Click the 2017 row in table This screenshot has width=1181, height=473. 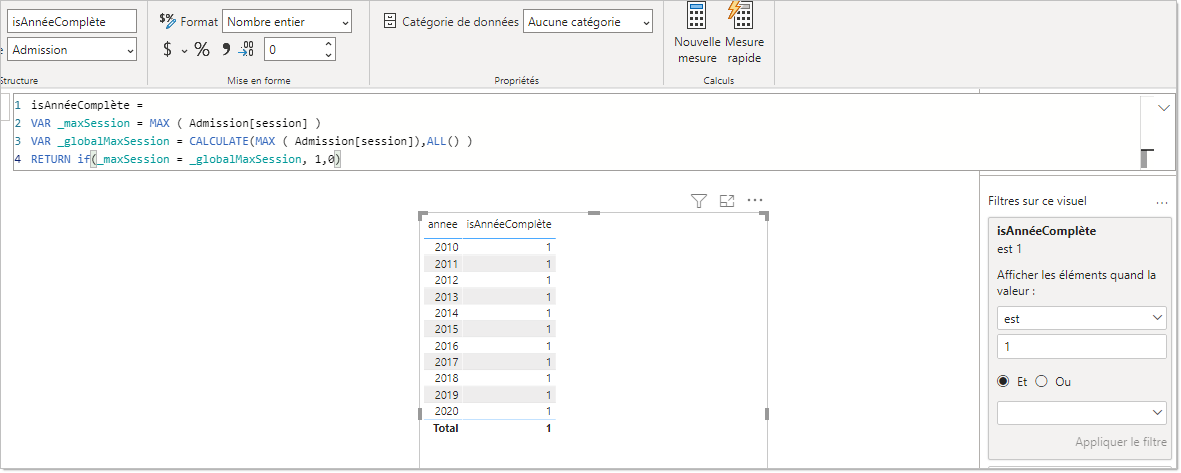(x=490, y=362)
